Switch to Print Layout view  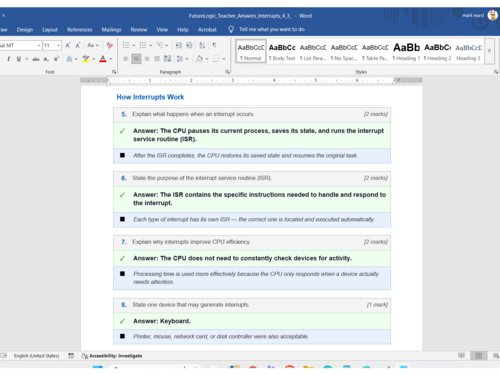click(x=479, y=356)
